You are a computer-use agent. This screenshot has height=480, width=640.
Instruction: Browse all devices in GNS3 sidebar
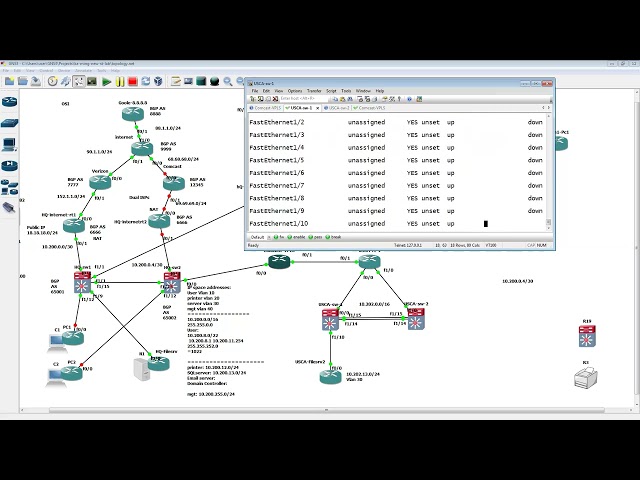[x=9, y=187]
